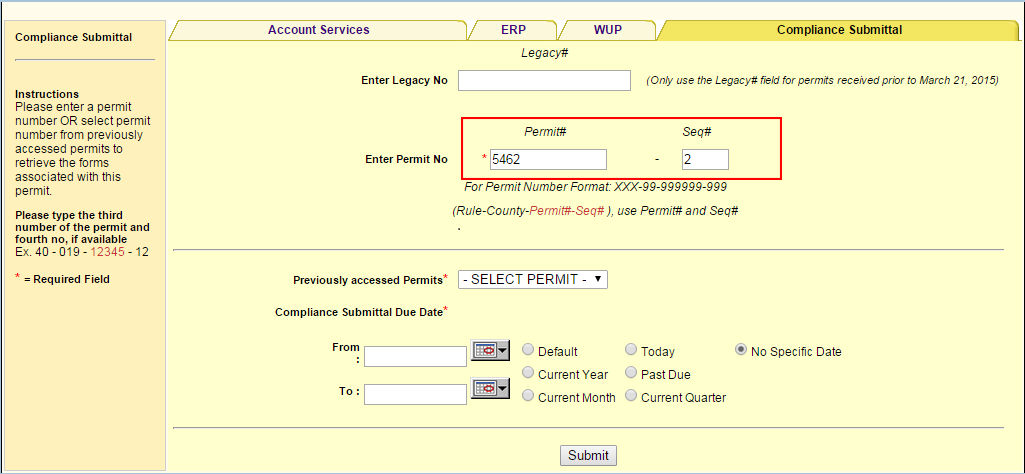This screenshot has height=474, width=1025.
Task: Click the To date text field
Action: click(415, 394)
